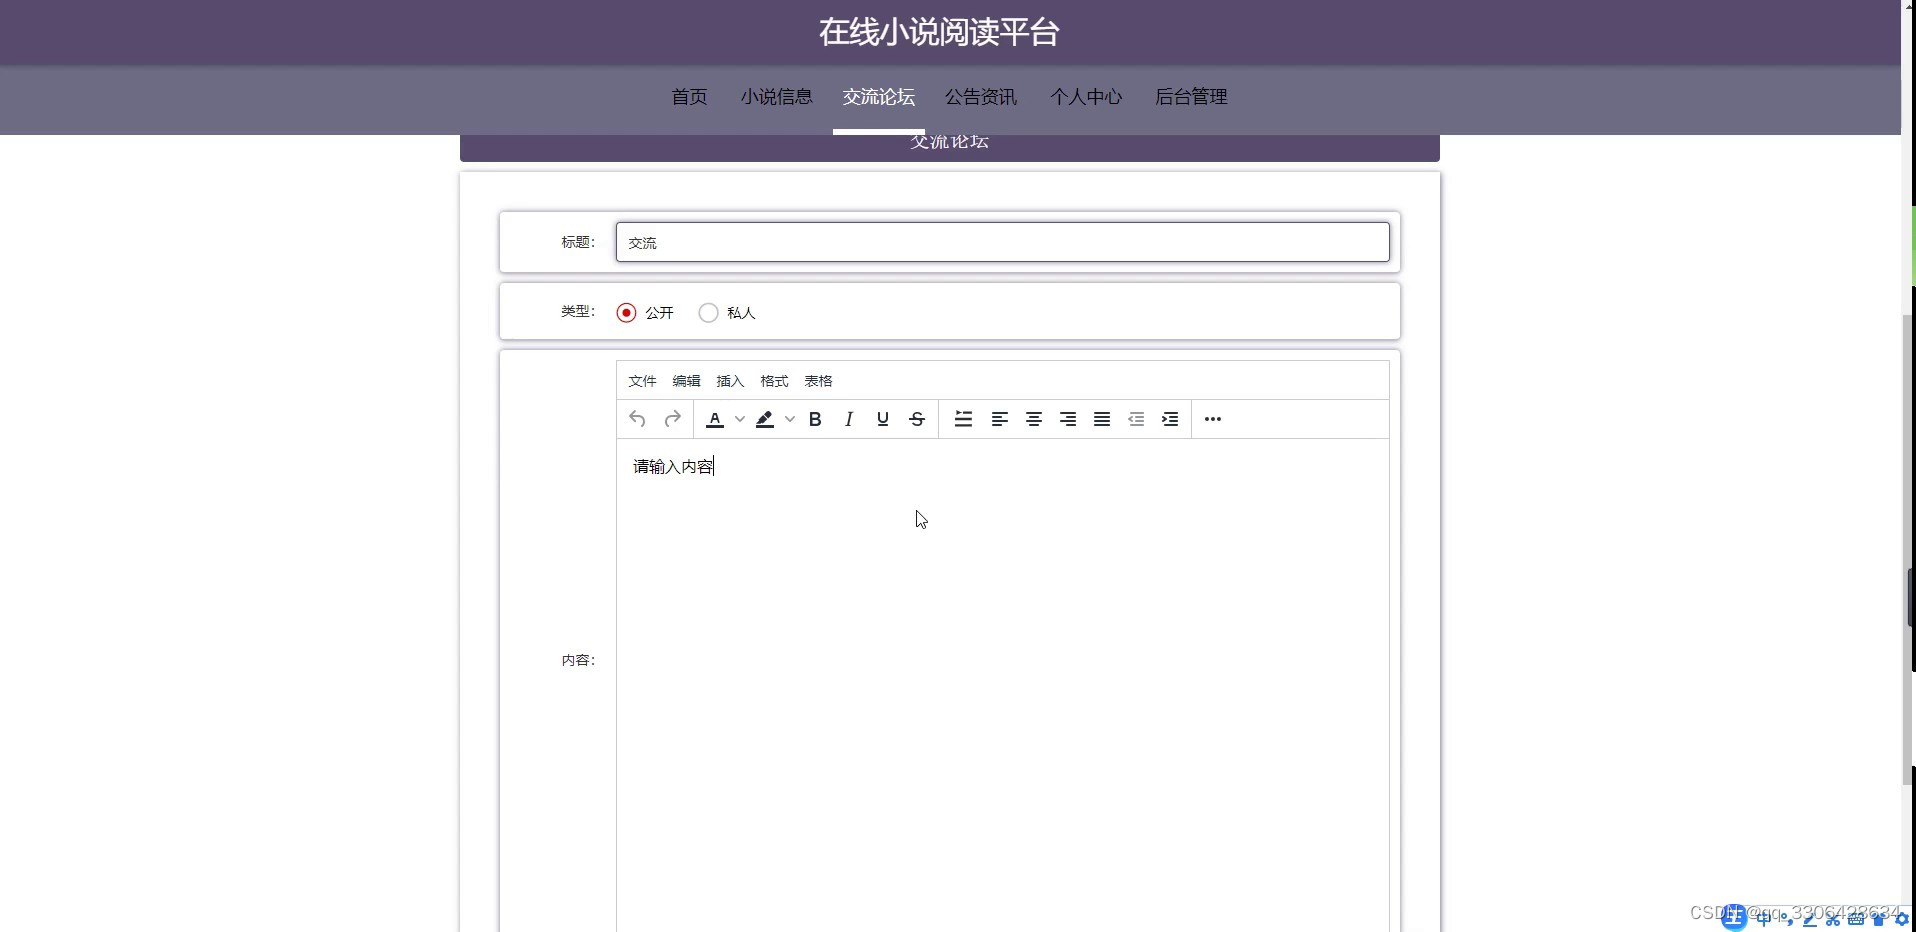Increase paragraph indent
The width and height of the screenshot is (1916, 932).
[1170, 419]
